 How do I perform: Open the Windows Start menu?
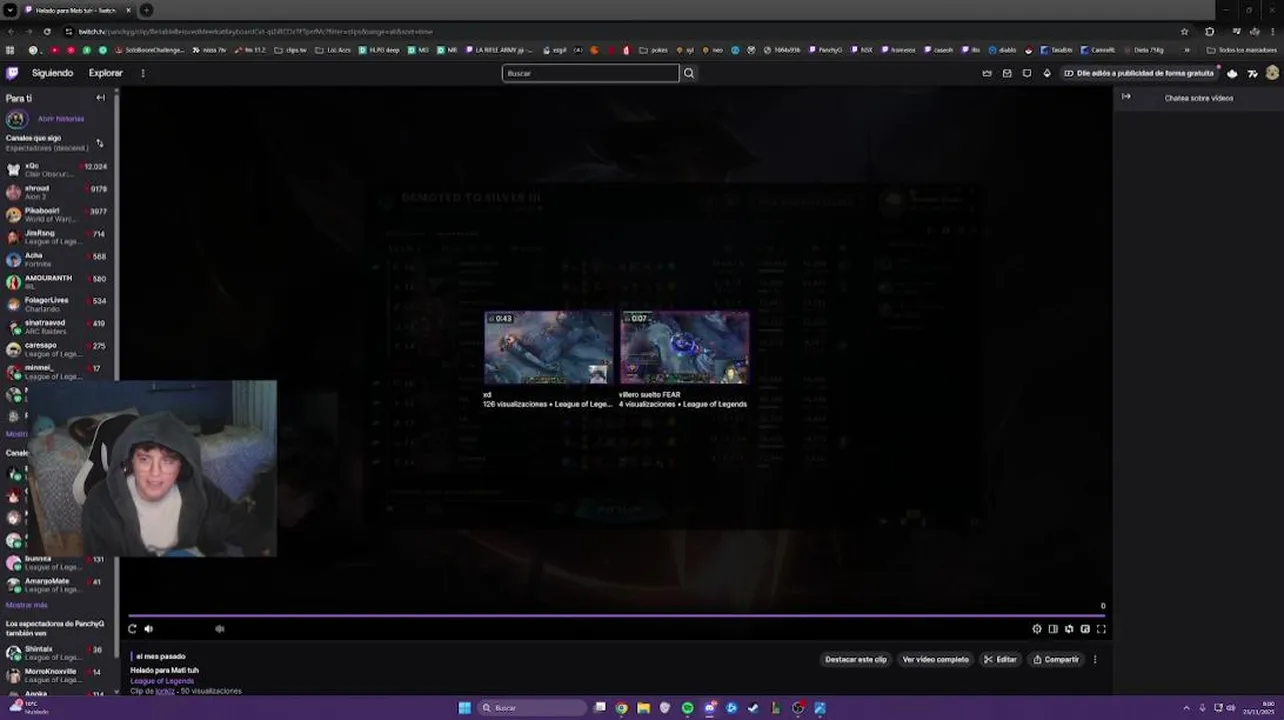pos(464,708)
